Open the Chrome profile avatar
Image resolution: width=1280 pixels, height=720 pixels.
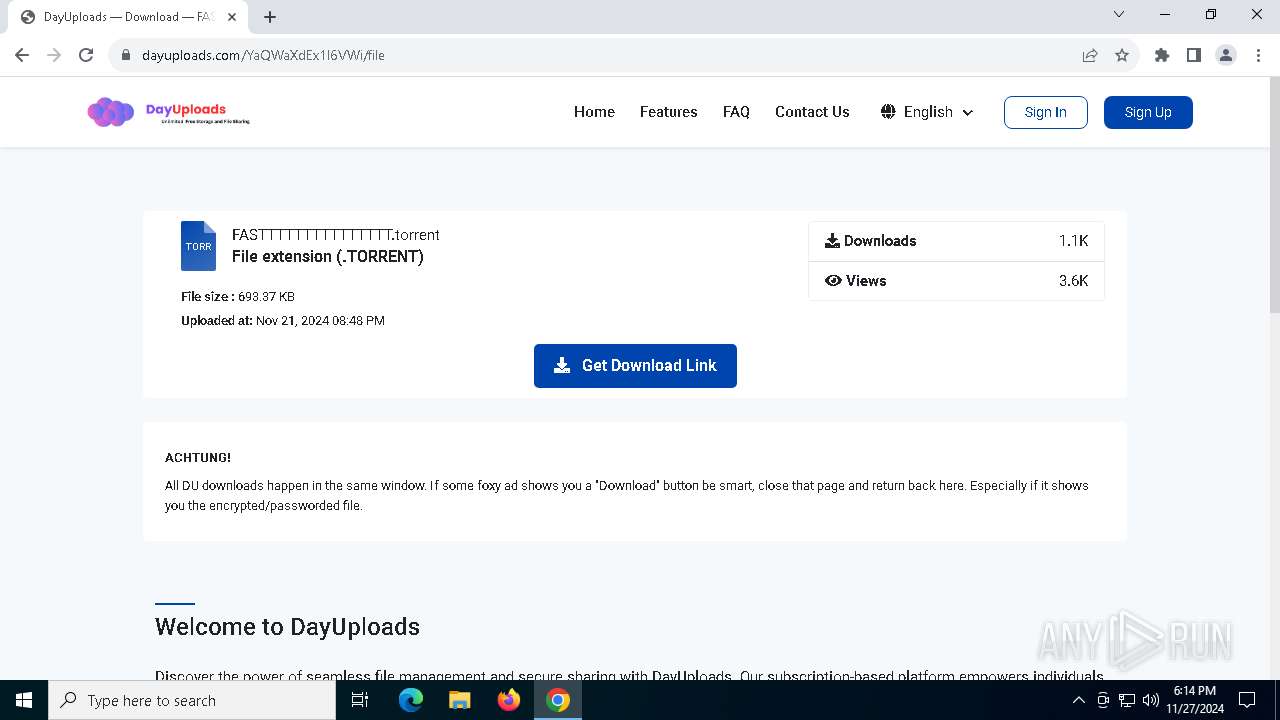point(1226,55)
